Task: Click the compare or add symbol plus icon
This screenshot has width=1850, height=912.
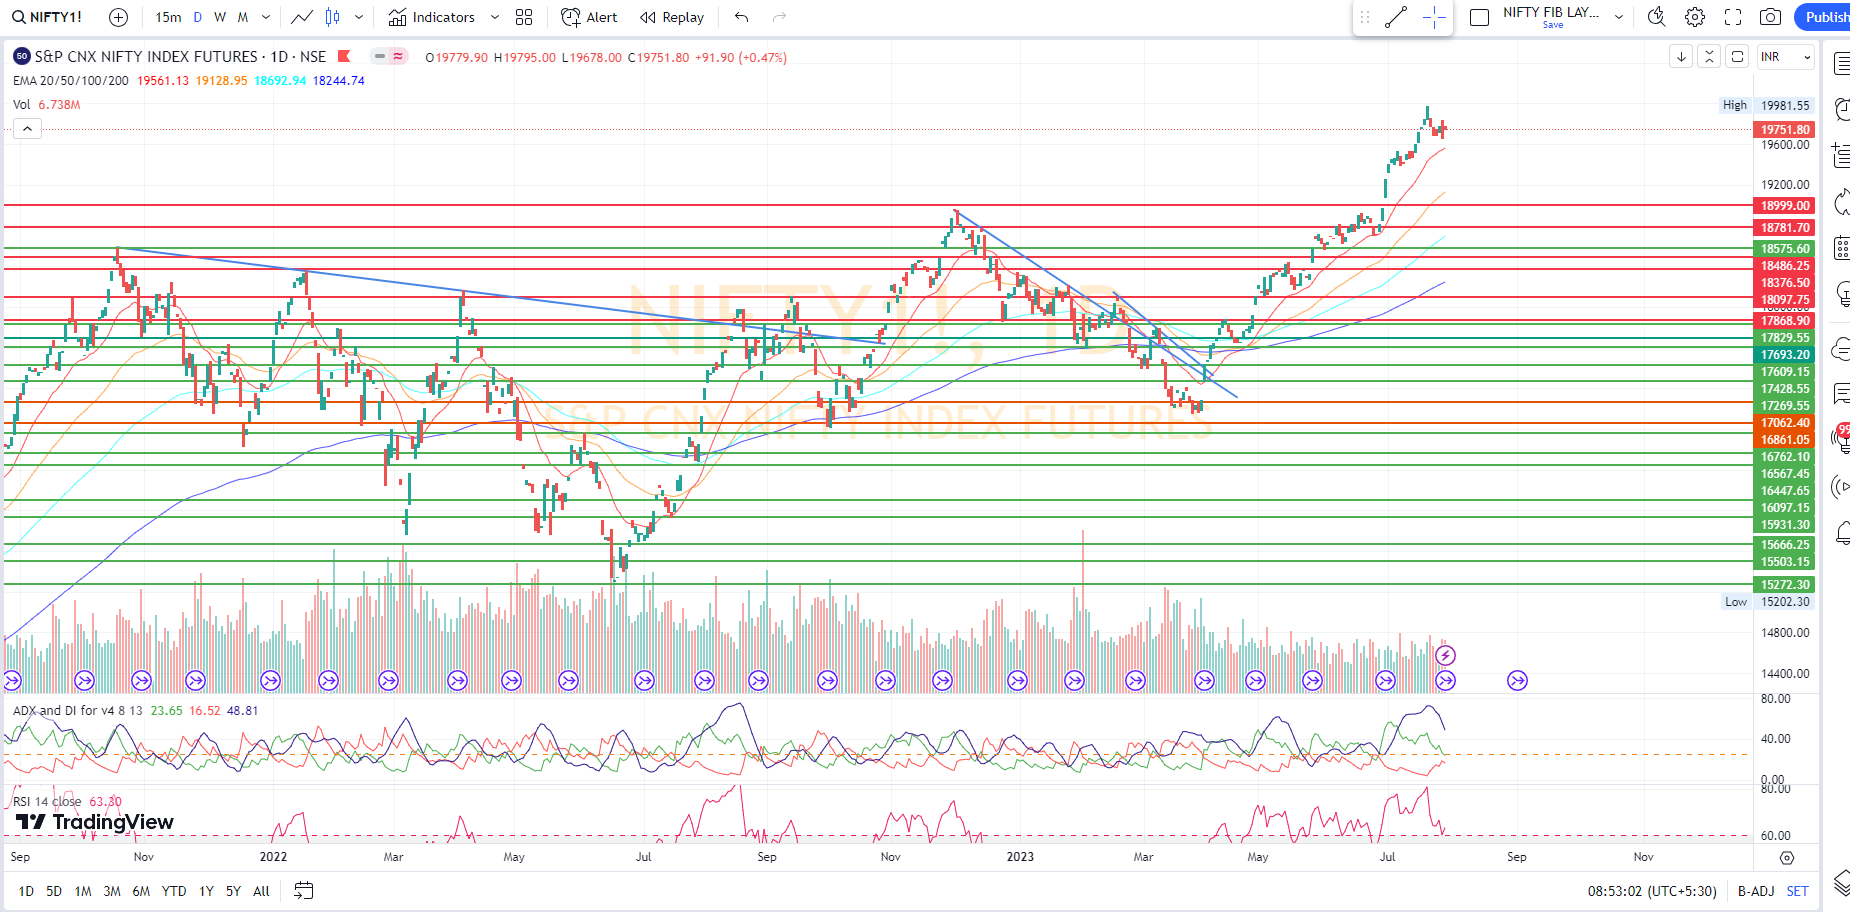Action: click(118, 17)
